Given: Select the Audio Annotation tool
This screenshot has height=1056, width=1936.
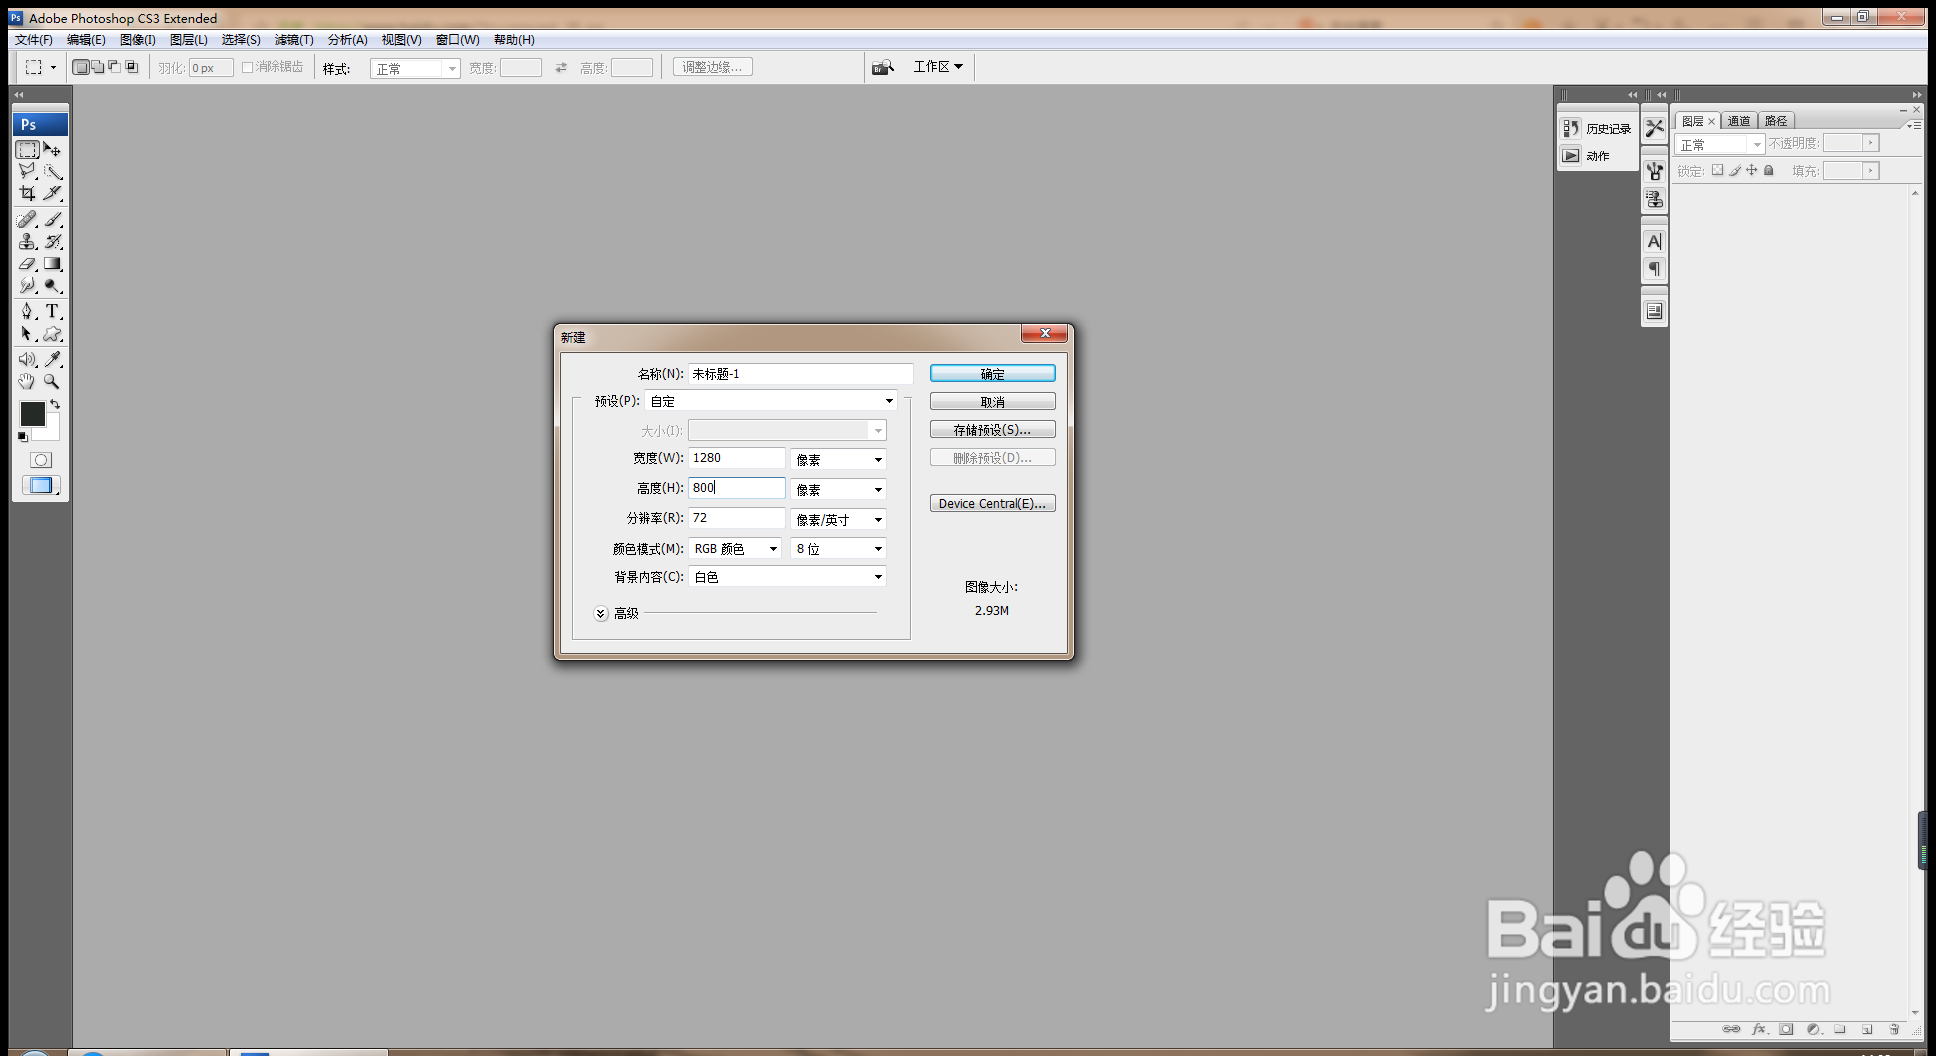Looking at the screenshot, I should pos(27,359).
